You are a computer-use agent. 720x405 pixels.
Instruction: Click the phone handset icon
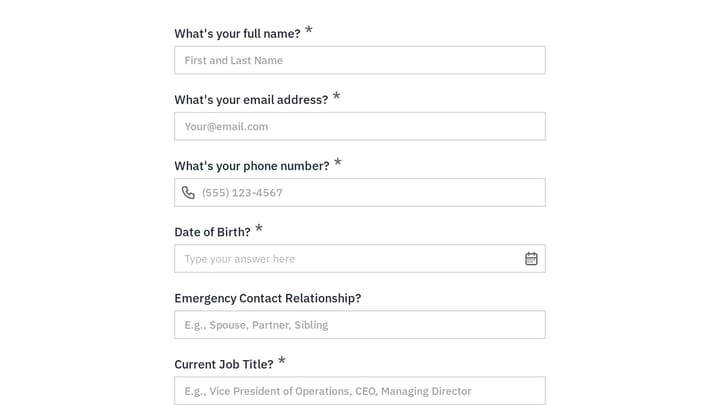[188, 192]
